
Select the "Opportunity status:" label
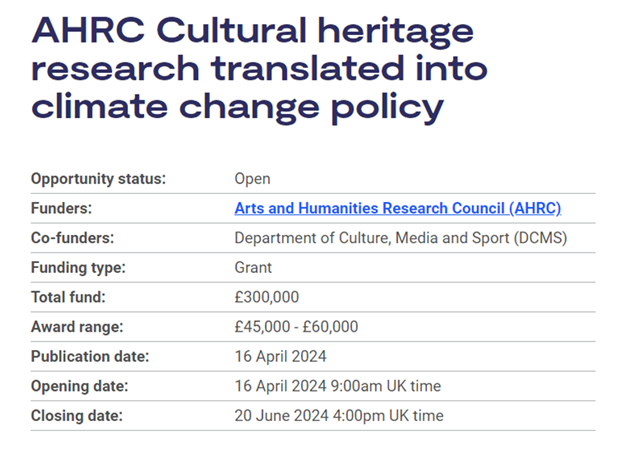coord(98,179)
